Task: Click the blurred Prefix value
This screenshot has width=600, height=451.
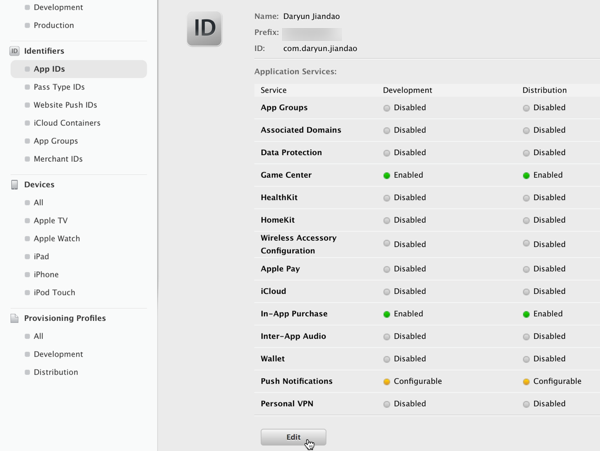Action: click(x=312, y=33)
